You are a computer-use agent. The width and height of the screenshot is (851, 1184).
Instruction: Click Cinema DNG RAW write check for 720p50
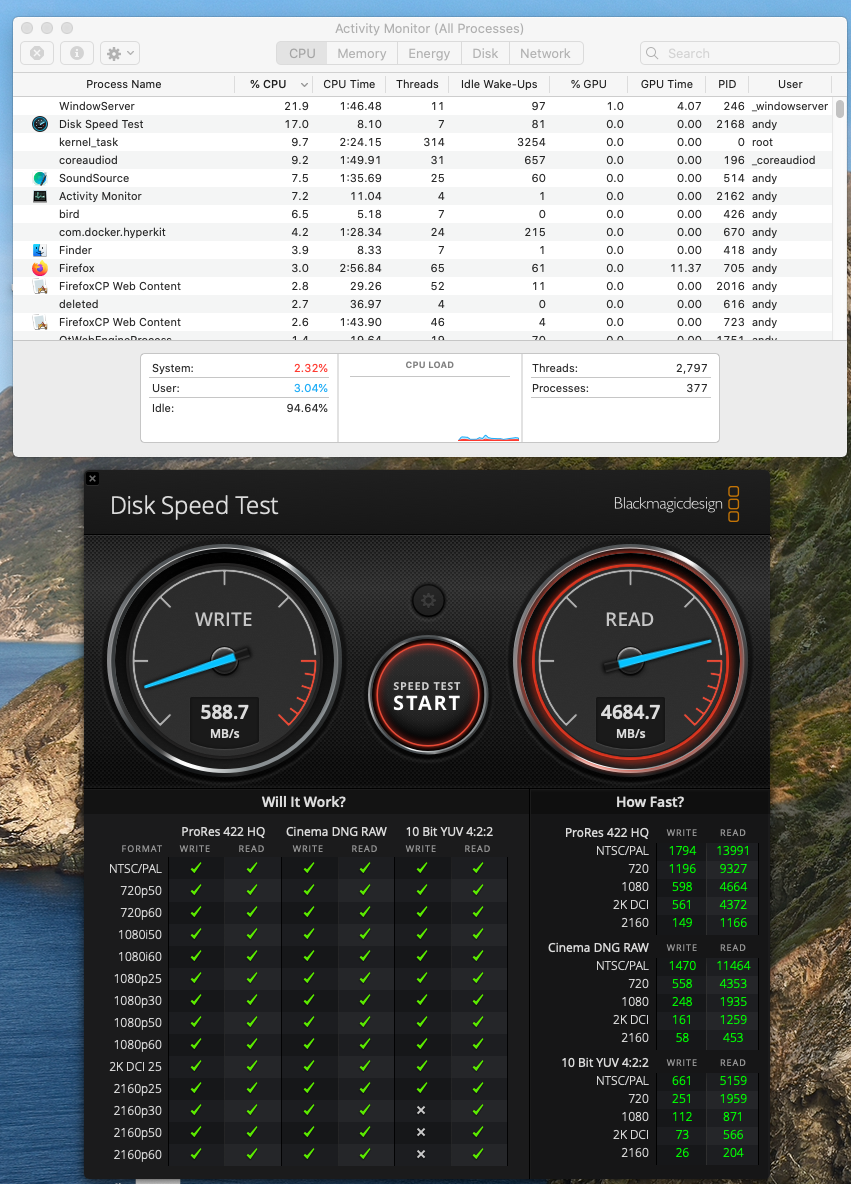pos(308,890)
